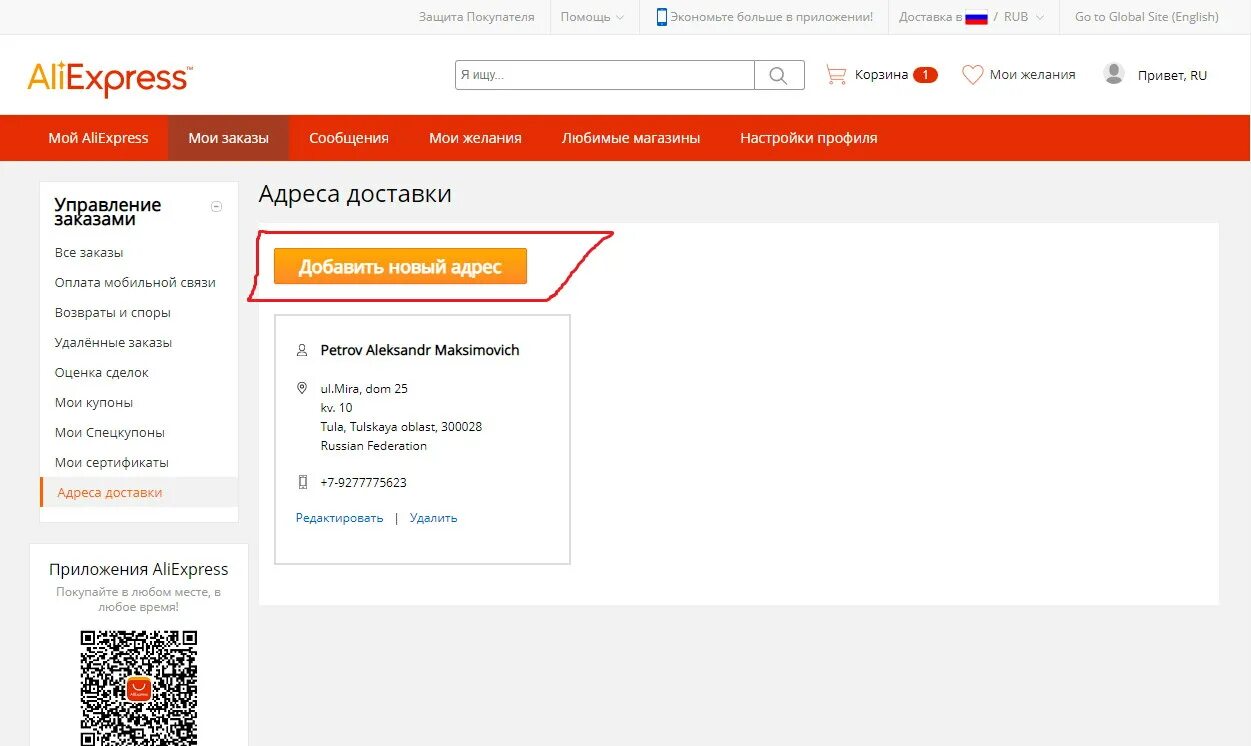Expand the Помощь dropdown
This screenshot has height=746, width=1251.
592,17
